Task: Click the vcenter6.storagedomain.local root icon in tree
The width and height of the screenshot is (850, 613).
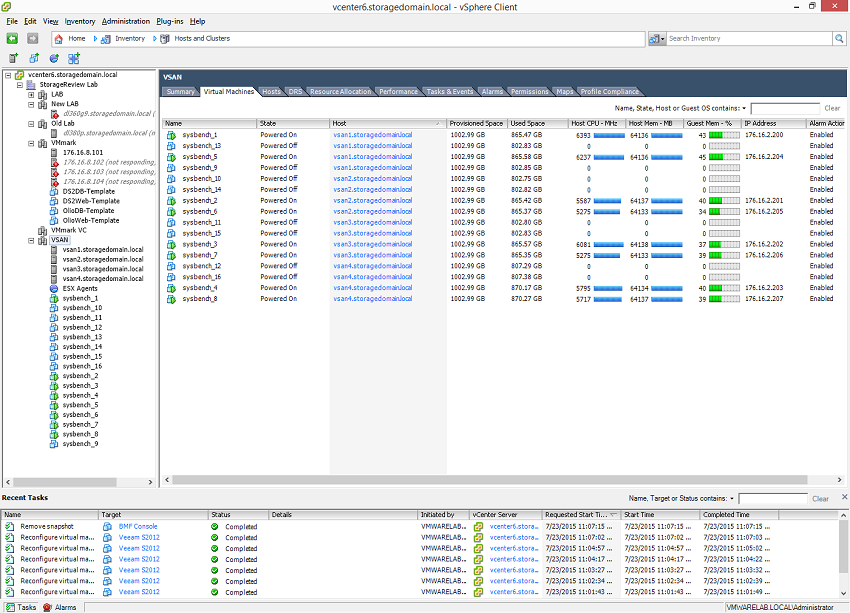Action: pos(20,75)
